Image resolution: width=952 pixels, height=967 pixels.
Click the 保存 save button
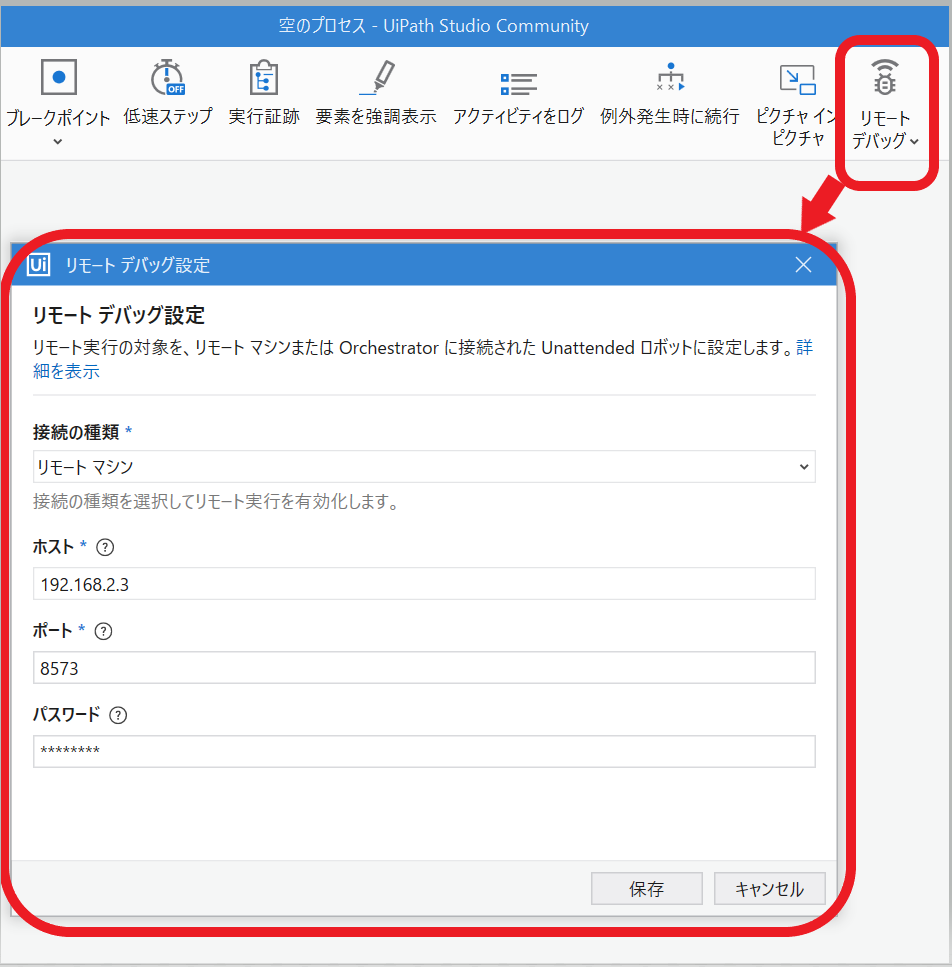coord(647,889)
